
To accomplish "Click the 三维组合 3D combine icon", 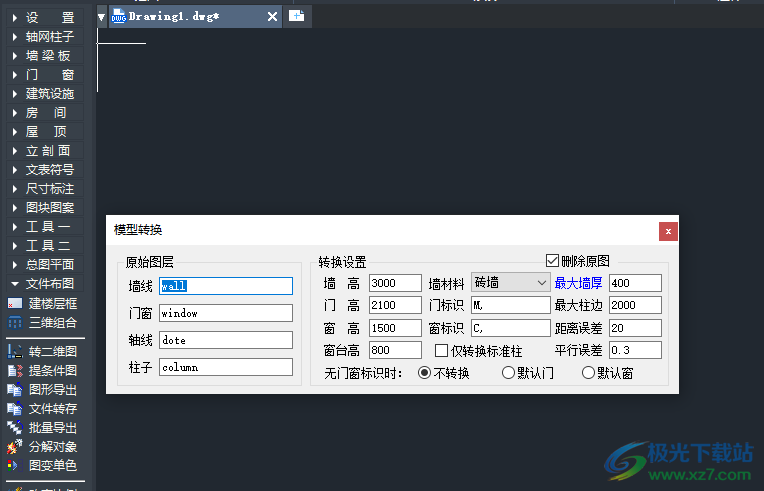I will (15, 322).
